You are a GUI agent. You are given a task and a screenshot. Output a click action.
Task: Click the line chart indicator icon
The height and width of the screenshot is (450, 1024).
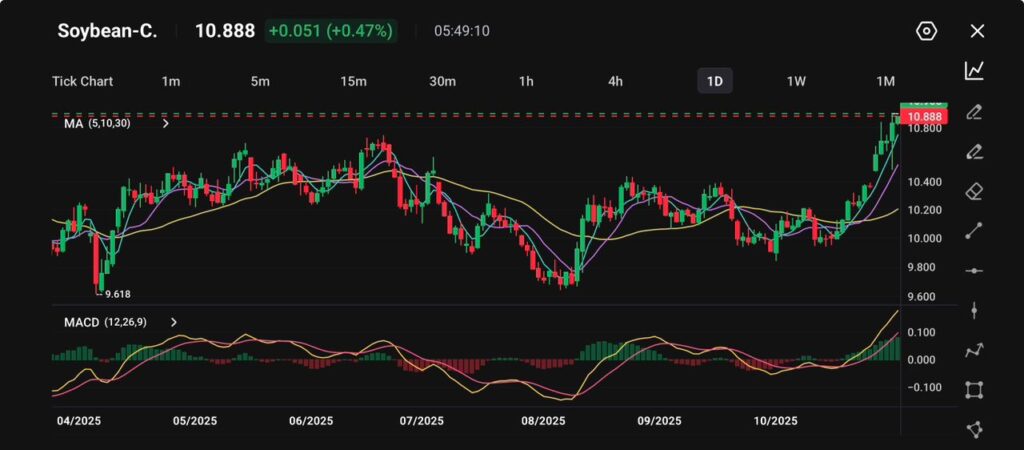974,71
